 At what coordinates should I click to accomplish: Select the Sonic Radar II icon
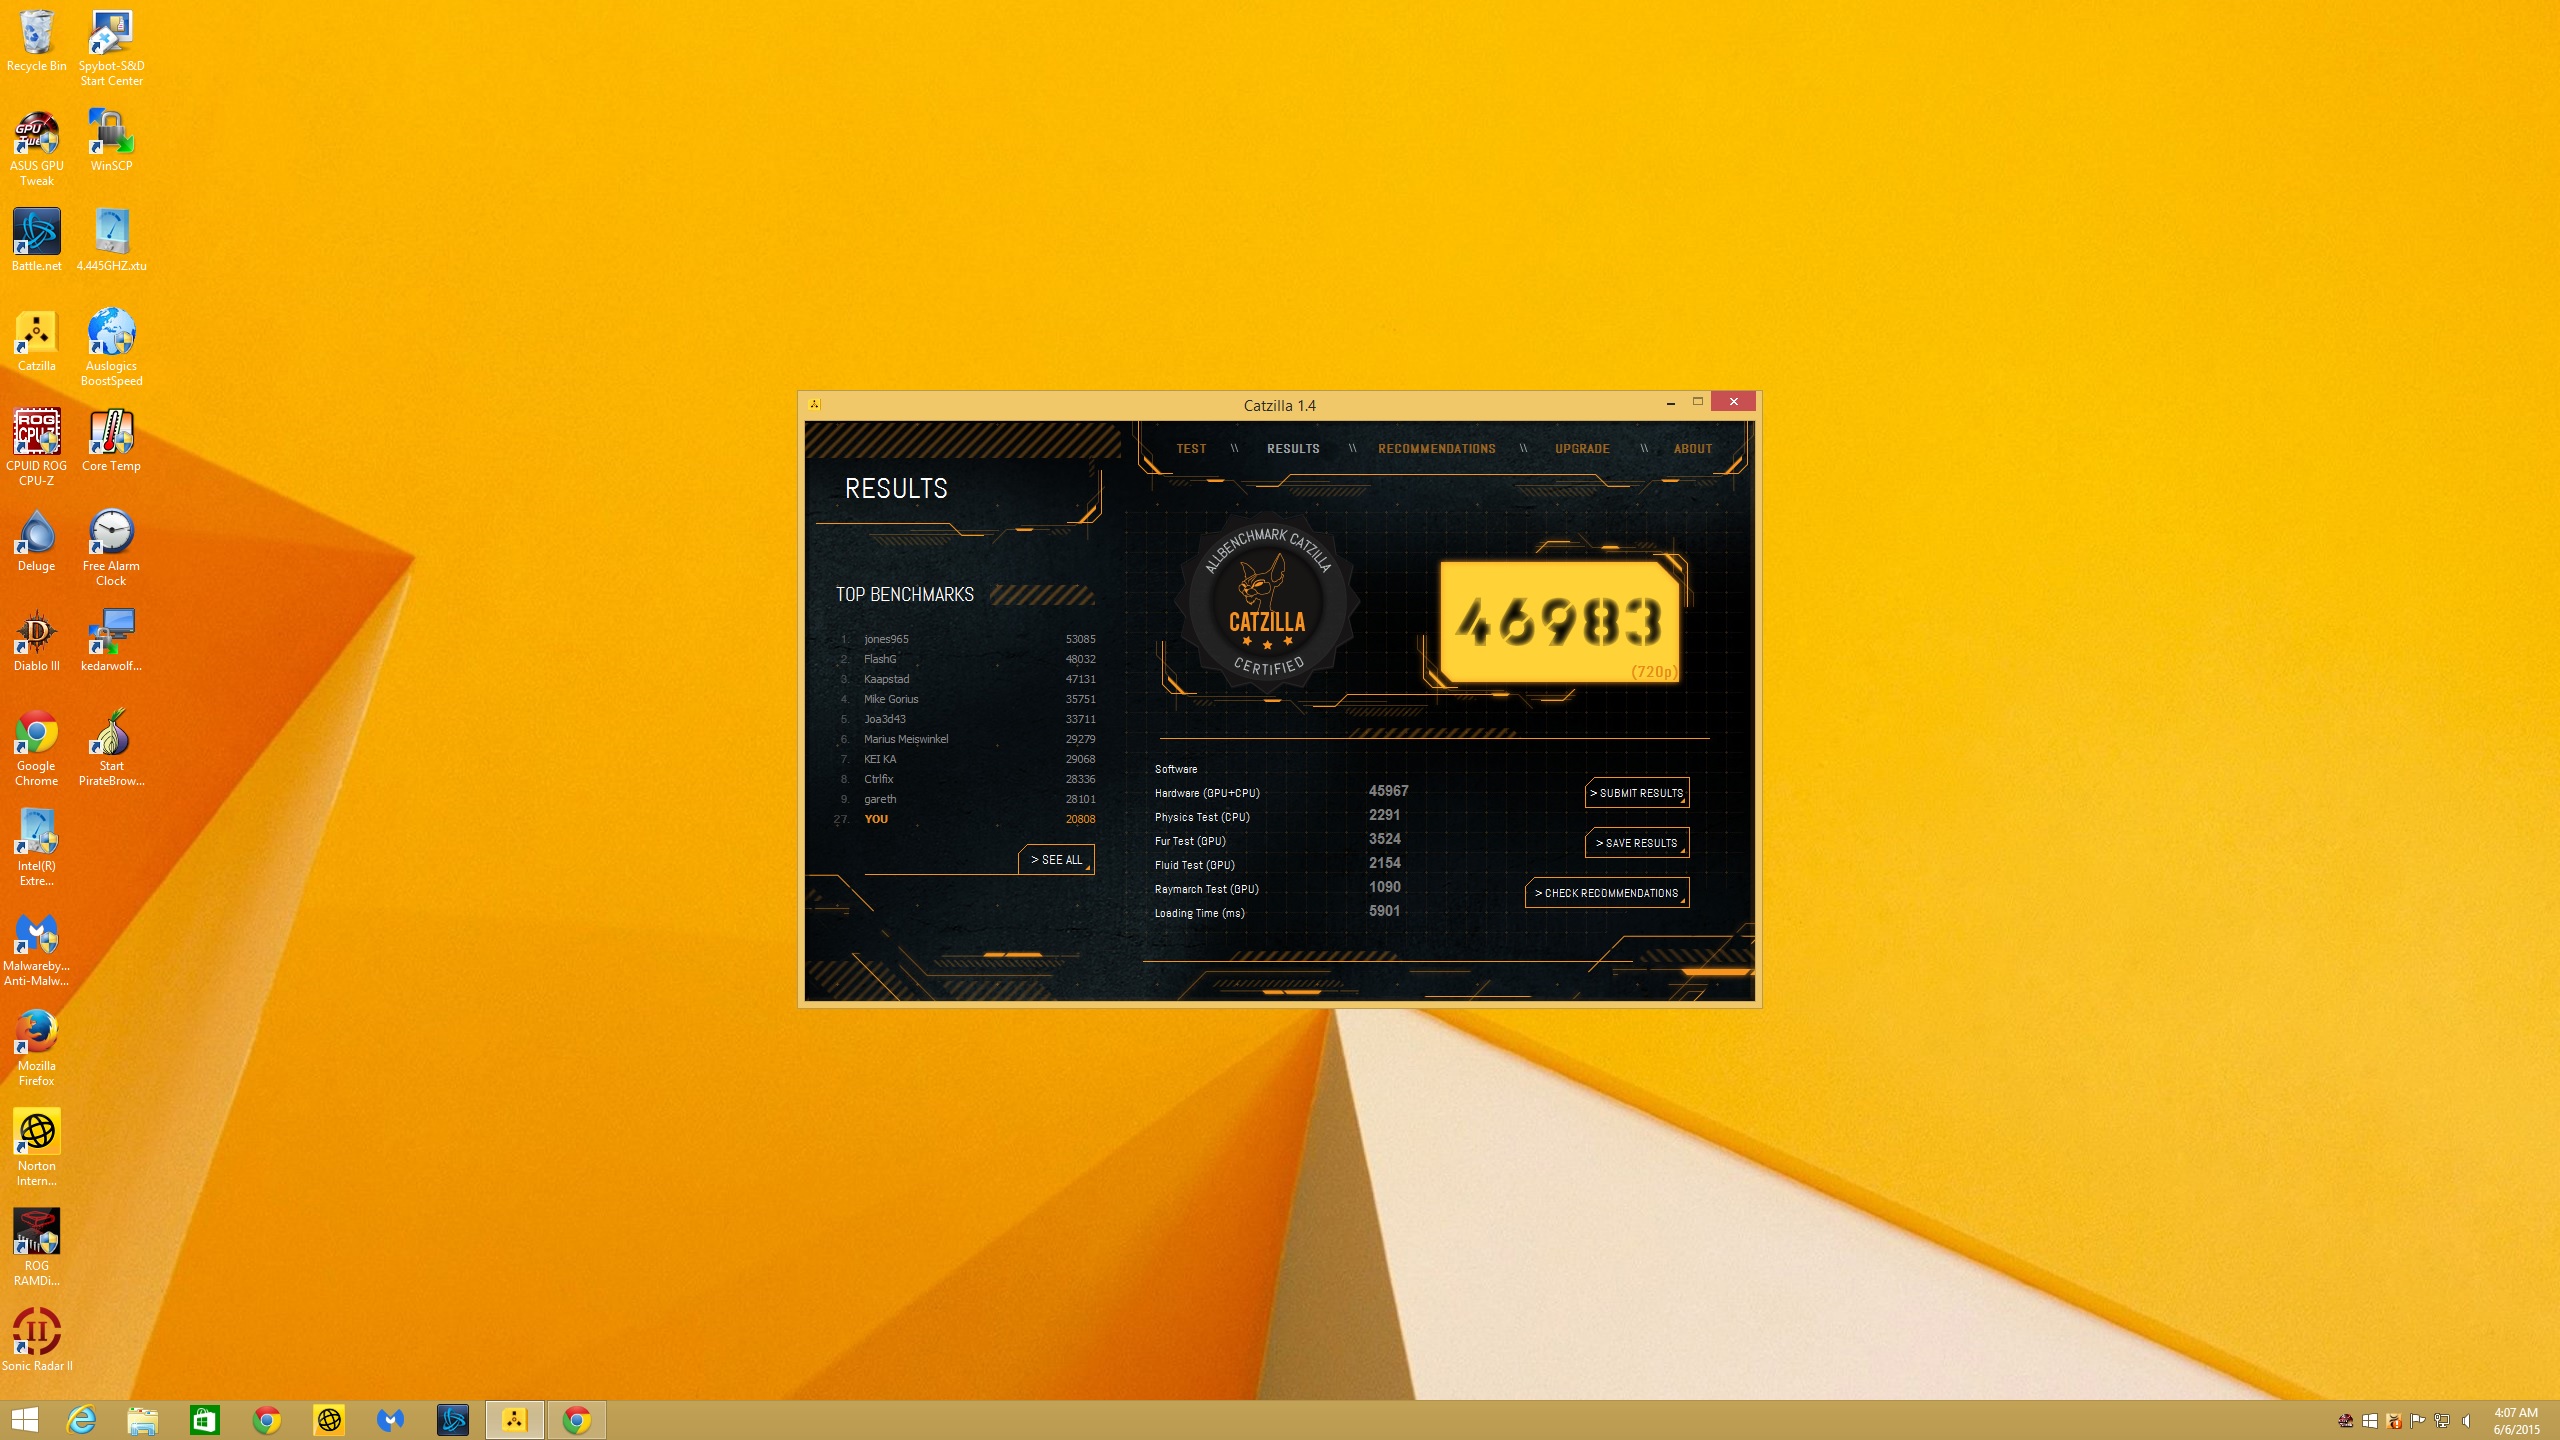pos(36,1341)
